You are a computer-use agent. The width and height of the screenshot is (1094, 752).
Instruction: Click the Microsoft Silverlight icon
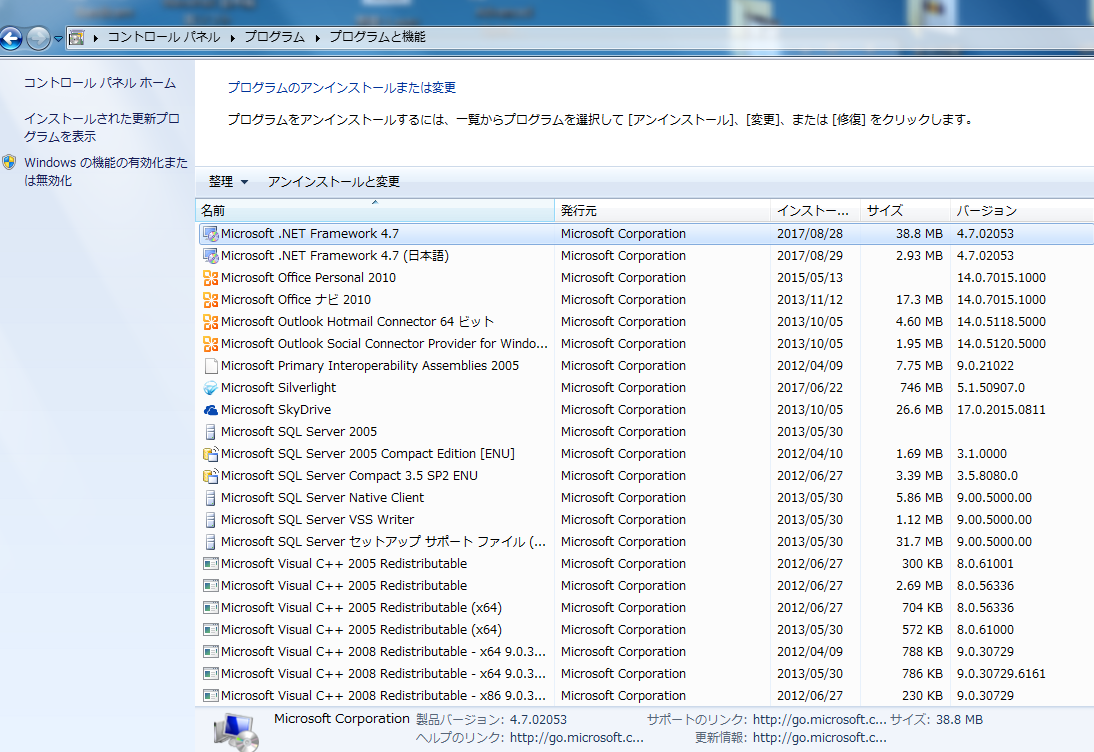coord(210,388)
